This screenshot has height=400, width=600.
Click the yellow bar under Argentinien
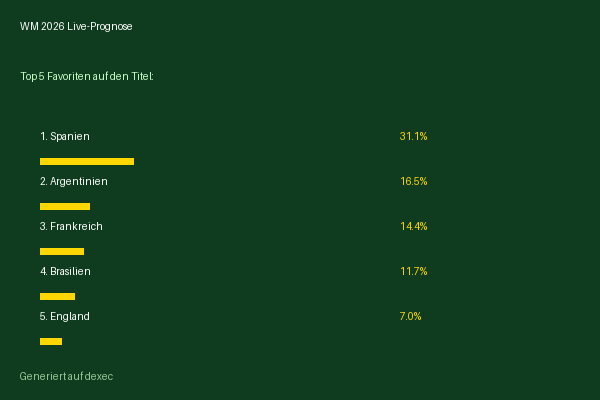point(65,207)
